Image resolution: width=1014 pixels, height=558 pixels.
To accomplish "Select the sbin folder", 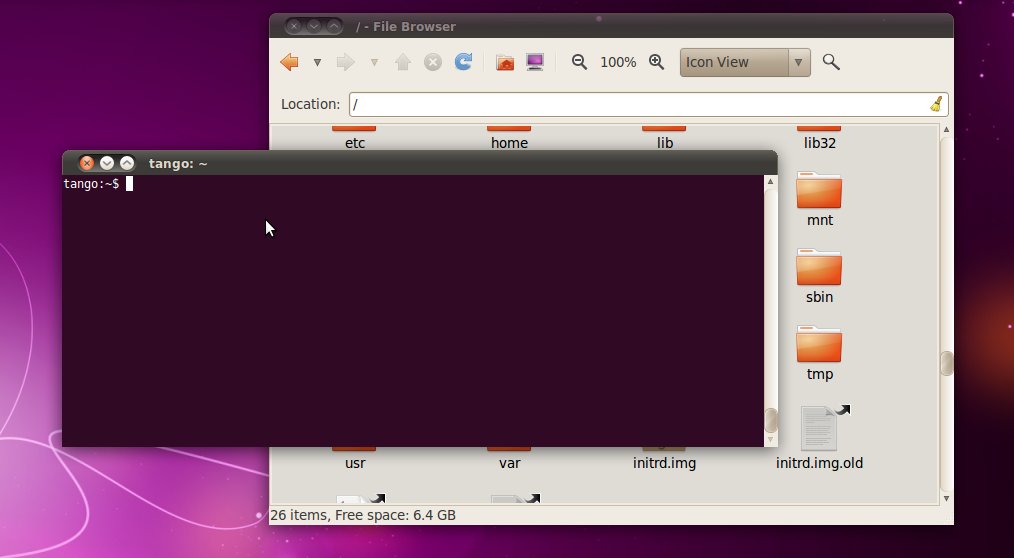I will 819,268.
